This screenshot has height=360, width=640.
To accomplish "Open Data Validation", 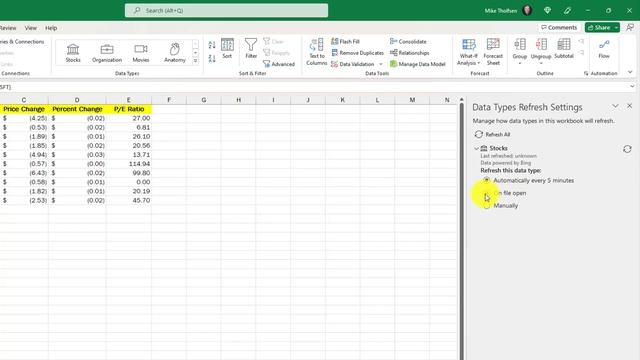I will point(353,64).
